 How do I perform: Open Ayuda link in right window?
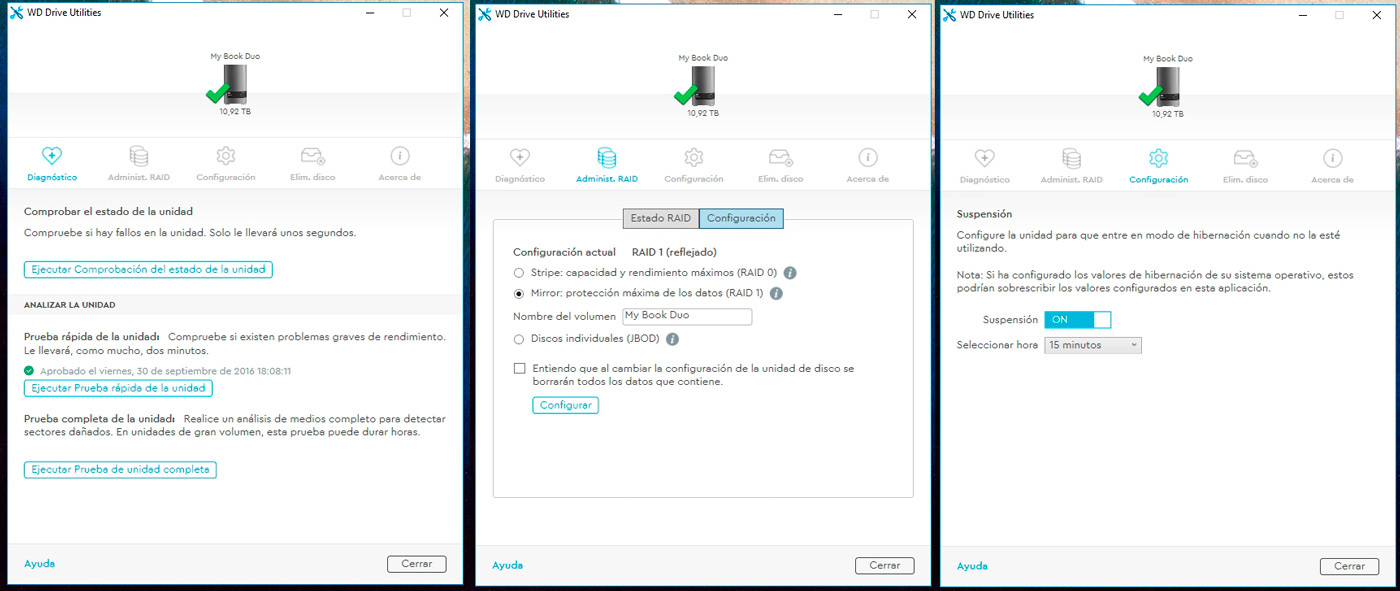[x=972, y=566]
